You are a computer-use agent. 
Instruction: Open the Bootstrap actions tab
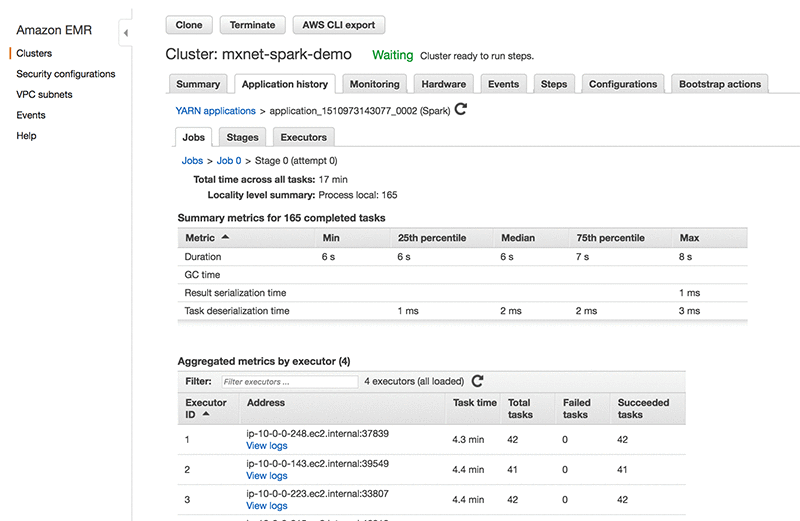click(719, 84)
